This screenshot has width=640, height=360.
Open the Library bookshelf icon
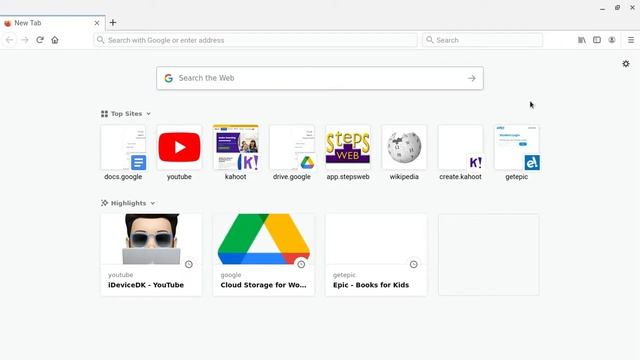(582, 40)
